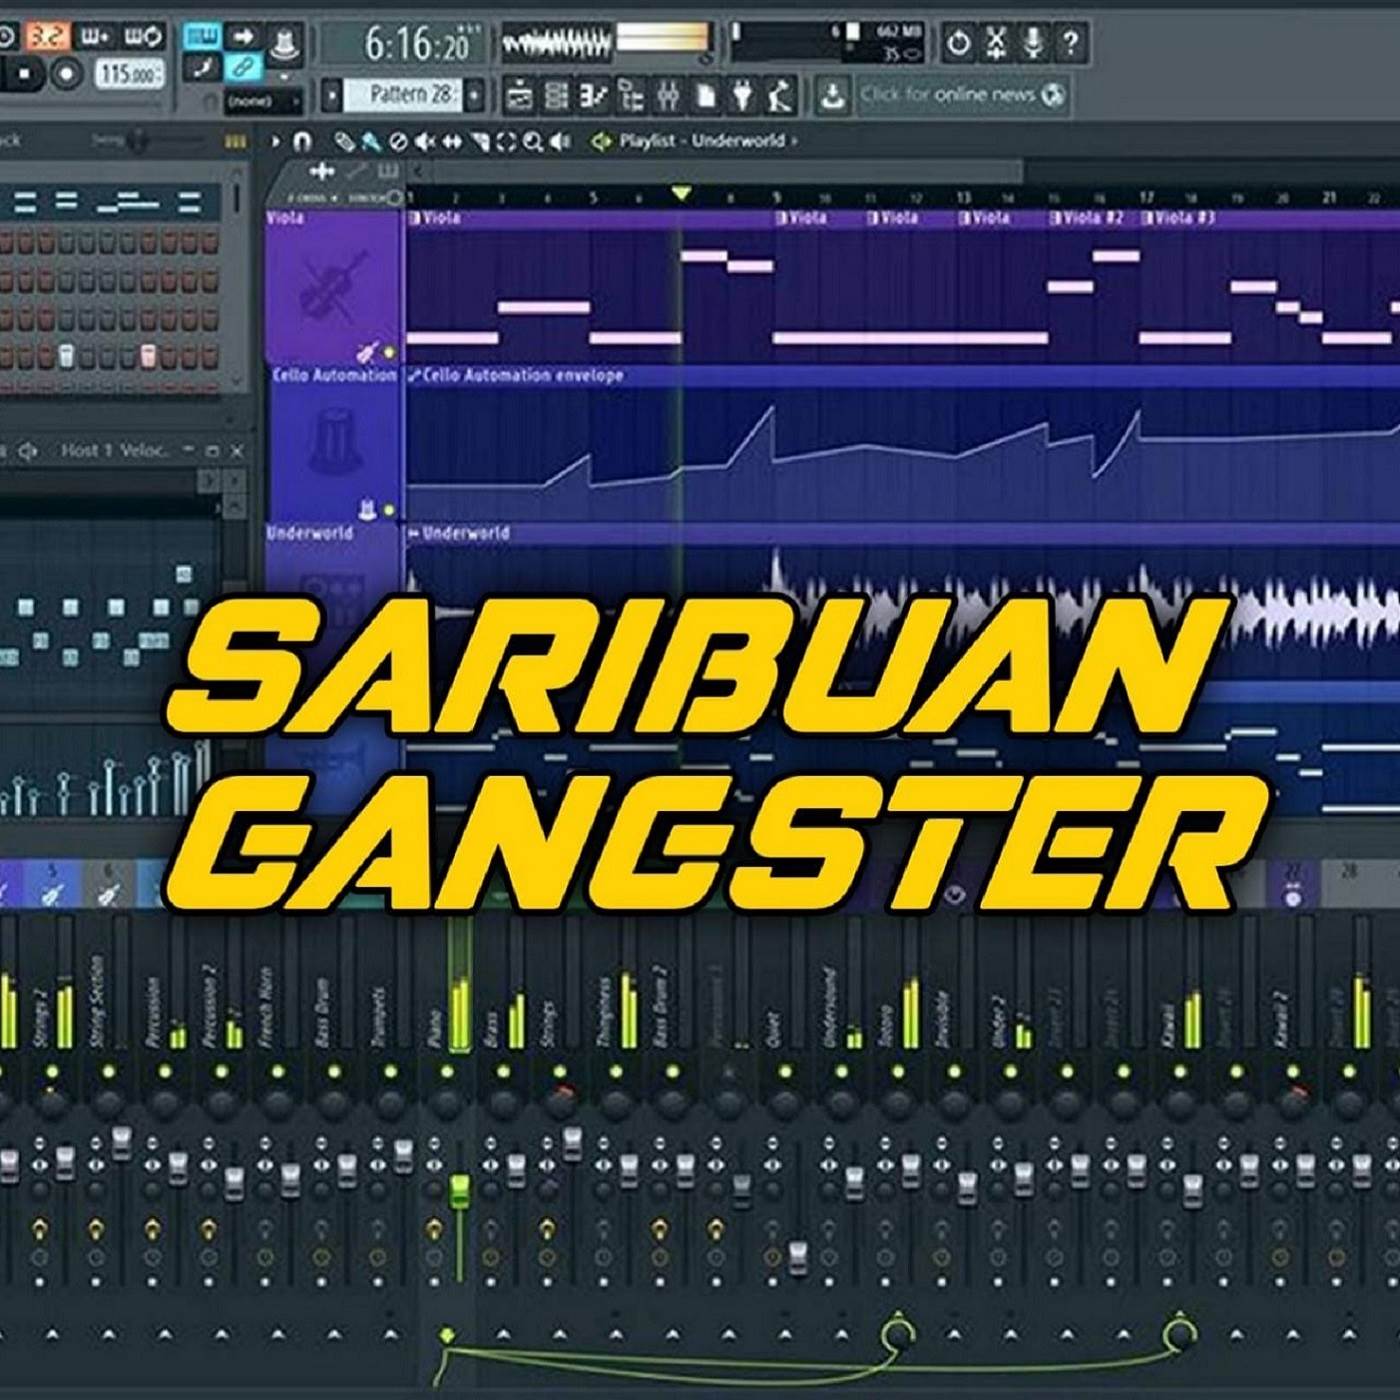The height and width of the screenshot is (1400, 1400).
Task: Select the zoom magnifier tool in playlist
Action: point(532,141)
